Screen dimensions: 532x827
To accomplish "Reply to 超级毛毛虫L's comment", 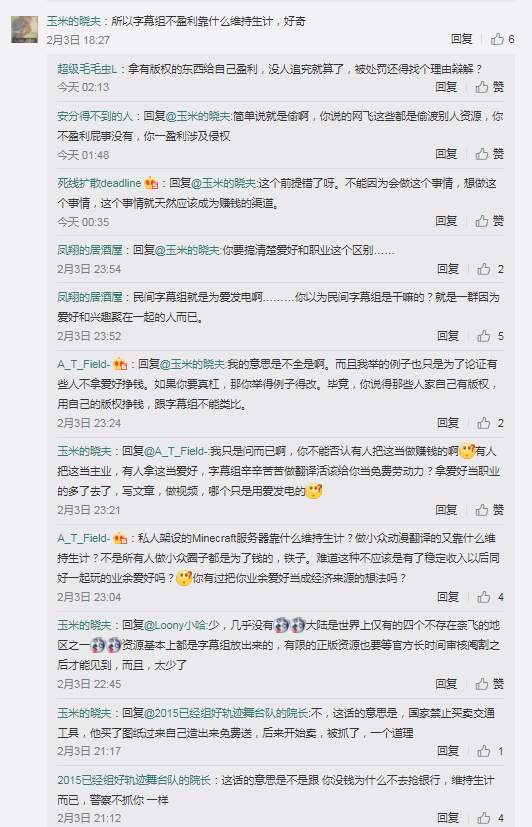I will tap(446, 87).
